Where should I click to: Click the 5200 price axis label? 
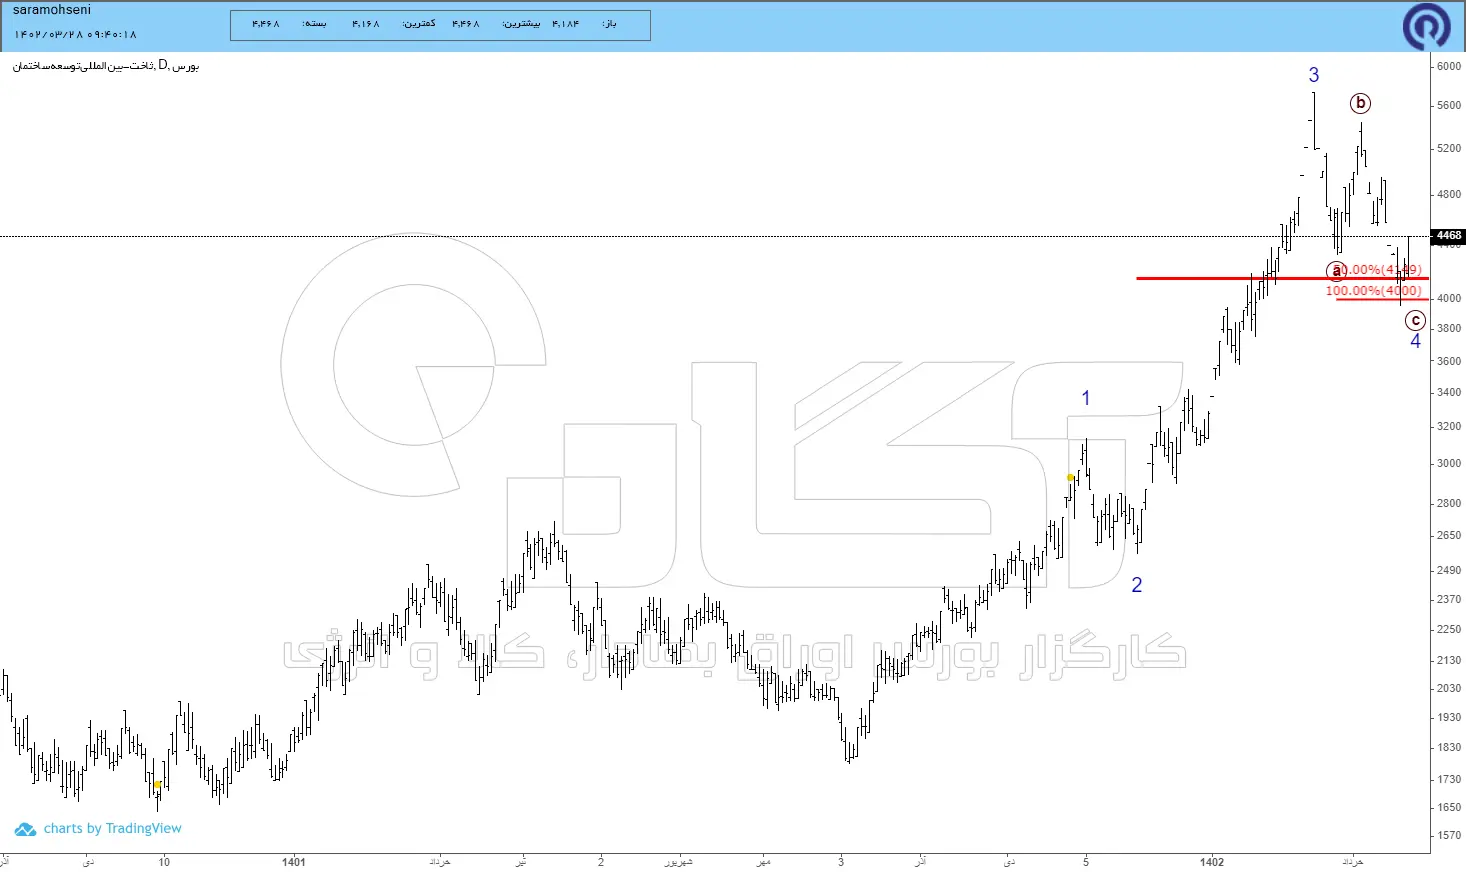[x=1448, y=149]
